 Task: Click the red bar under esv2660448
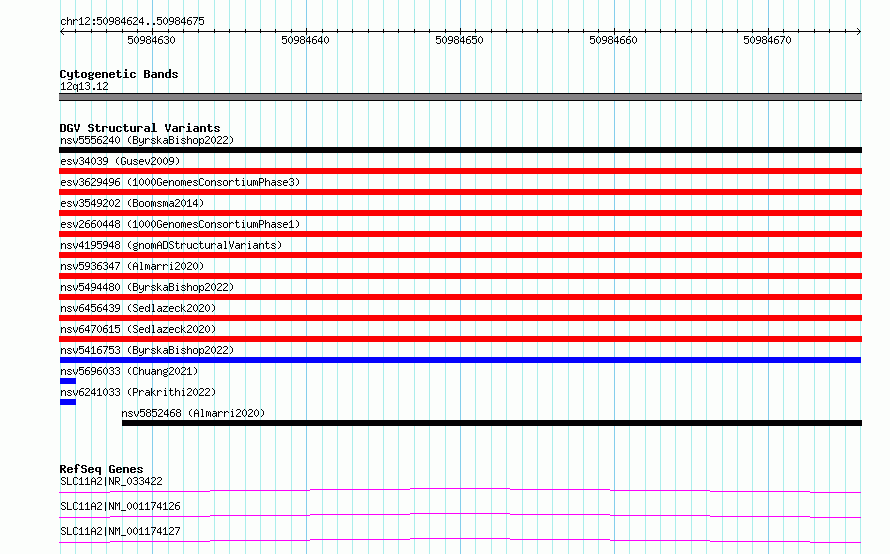point(460,234)
